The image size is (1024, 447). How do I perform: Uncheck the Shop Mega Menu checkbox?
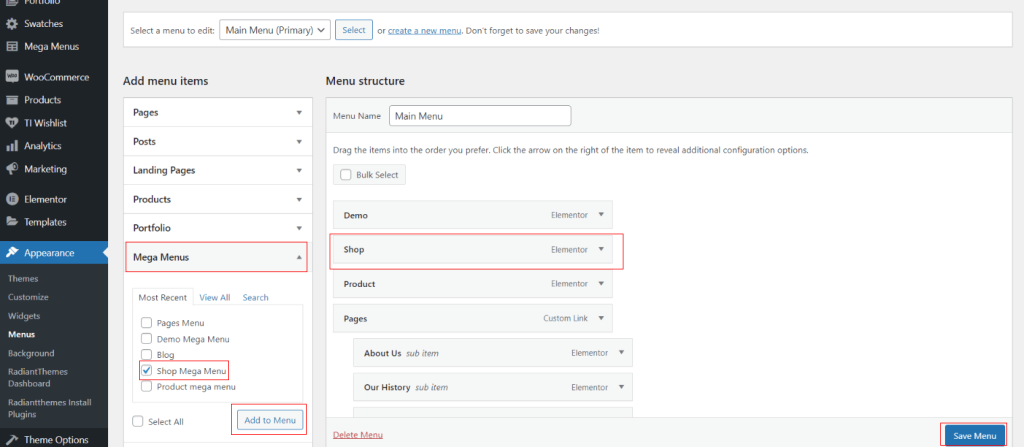(x=146, y=371)
